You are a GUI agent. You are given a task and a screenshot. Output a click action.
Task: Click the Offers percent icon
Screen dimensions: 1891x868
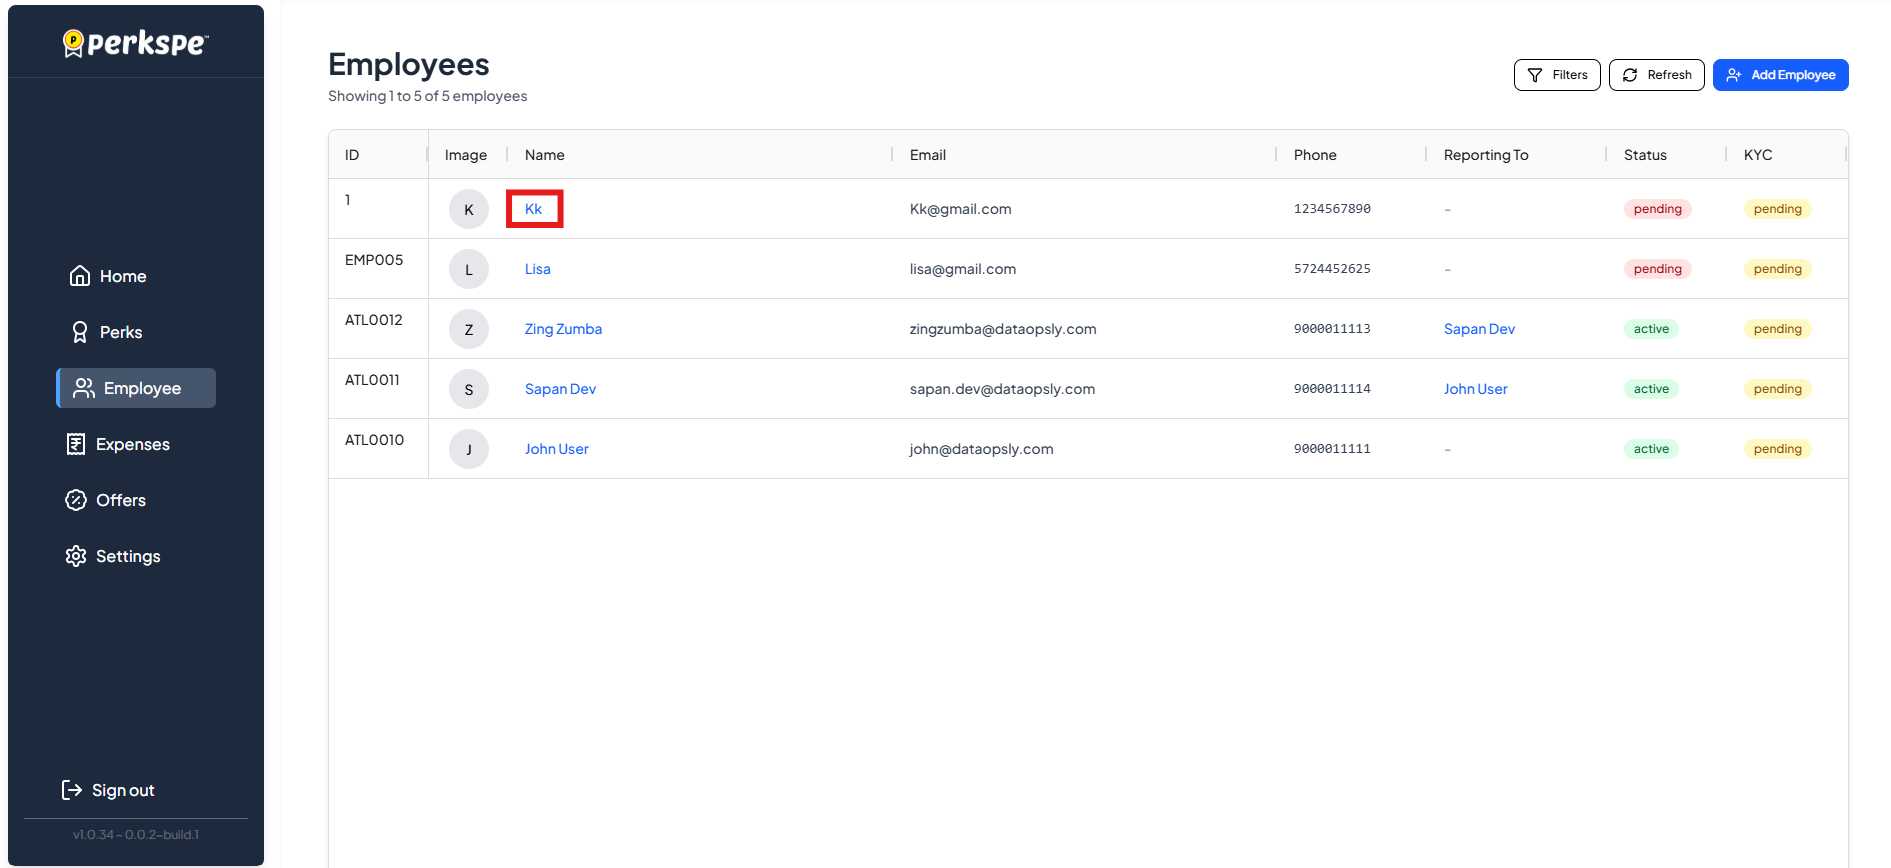76,500
